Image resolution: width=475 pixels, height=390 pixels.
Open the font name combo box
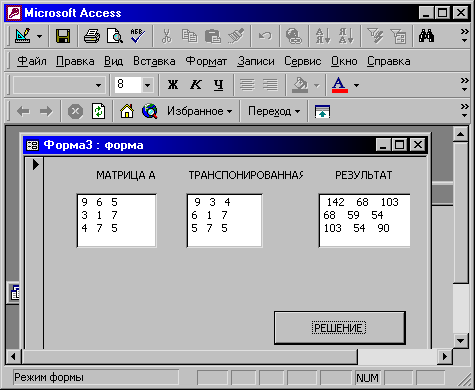coord(59,85)
